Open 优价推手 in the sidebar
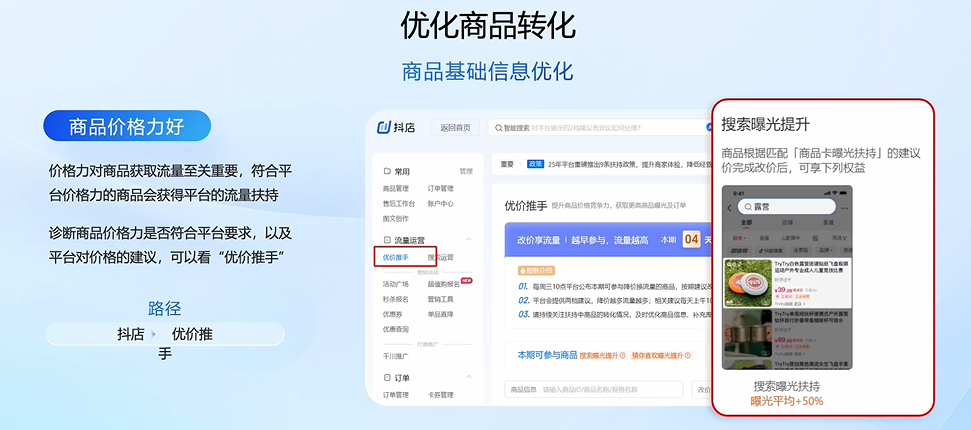 (396, 258)
